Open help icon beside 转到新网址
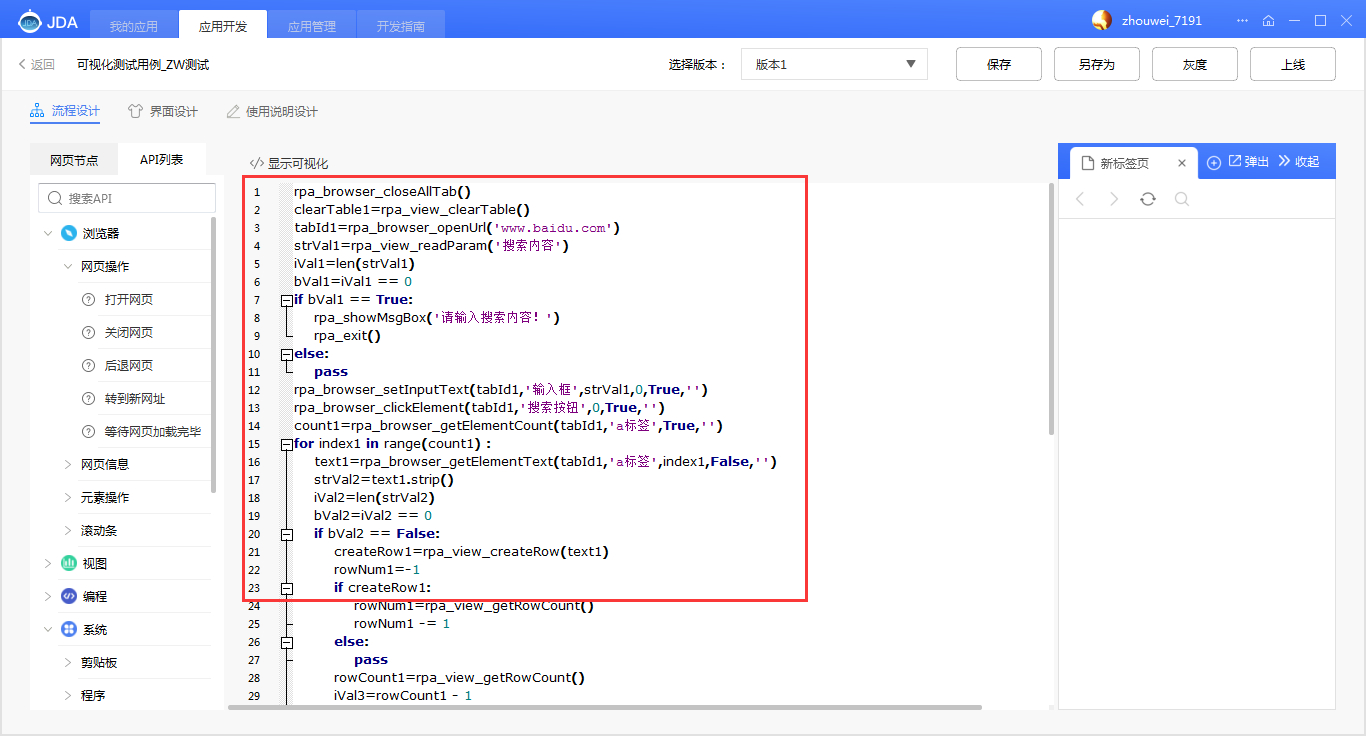Viewport: 1366px width, 736px height. pyautogui.click(x=87, y=398)
